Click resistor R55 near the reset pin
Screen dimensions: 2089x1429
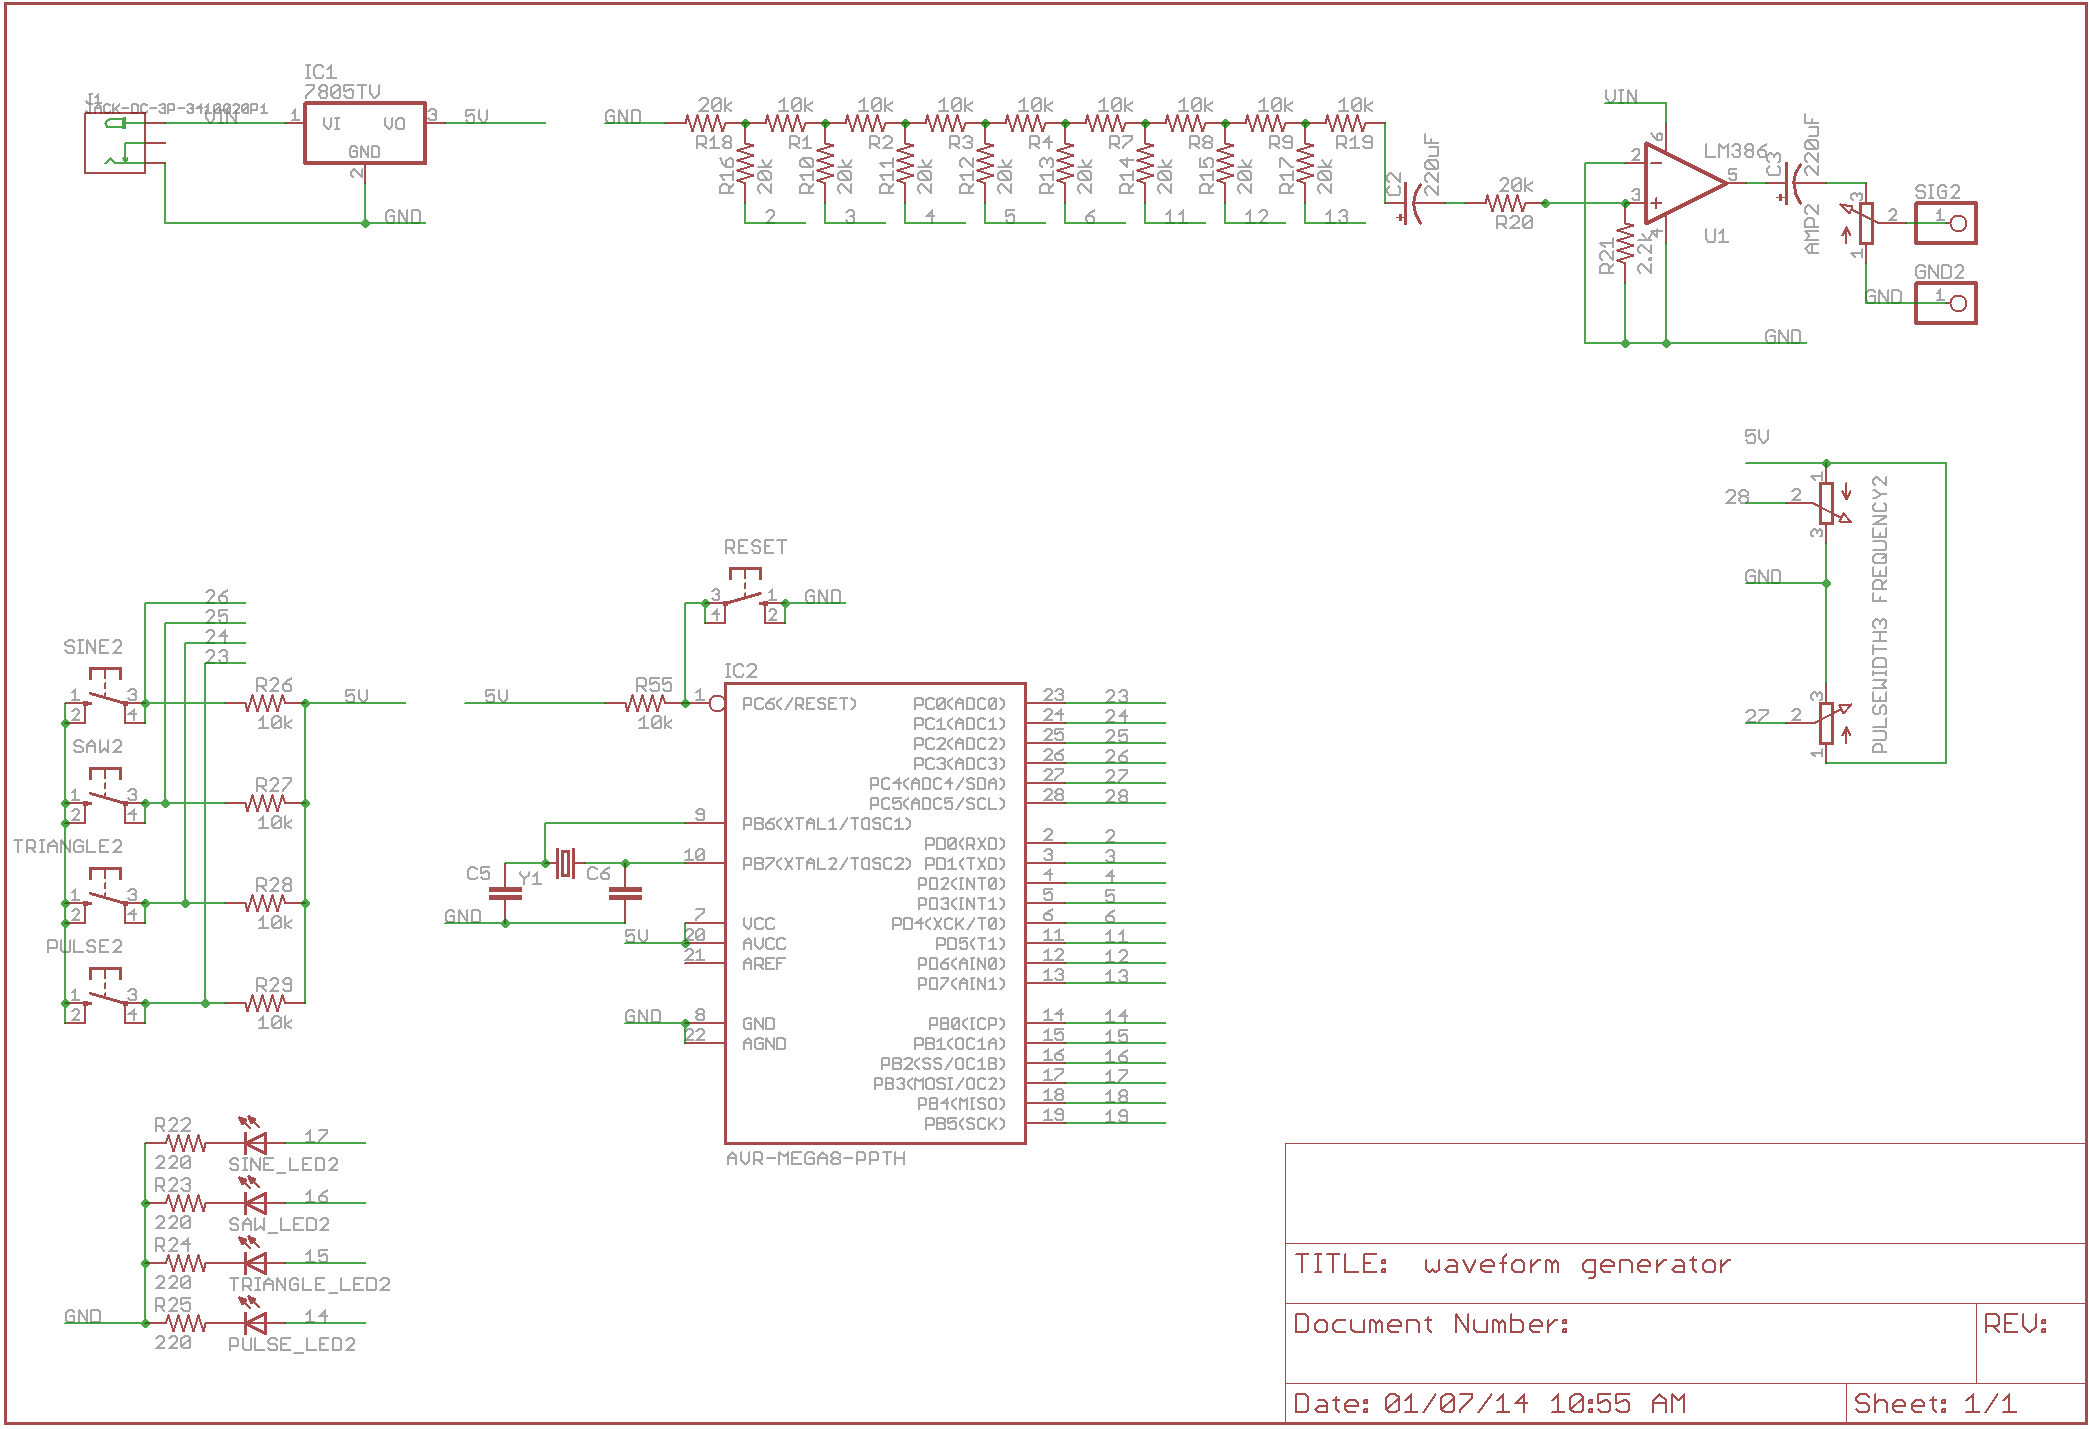[x=645, y=703]
